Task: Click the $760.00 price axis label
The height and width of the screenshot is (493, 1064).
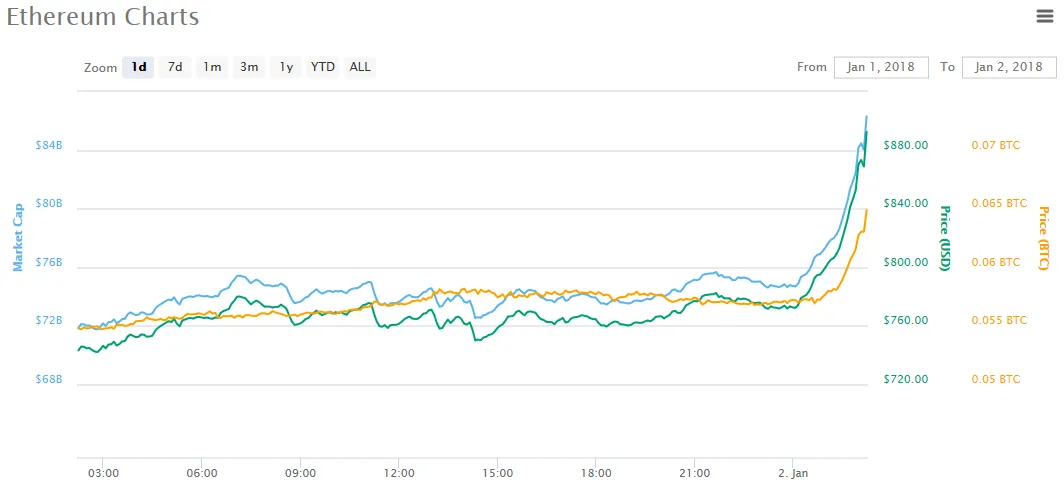Action: tap(906, 321)
